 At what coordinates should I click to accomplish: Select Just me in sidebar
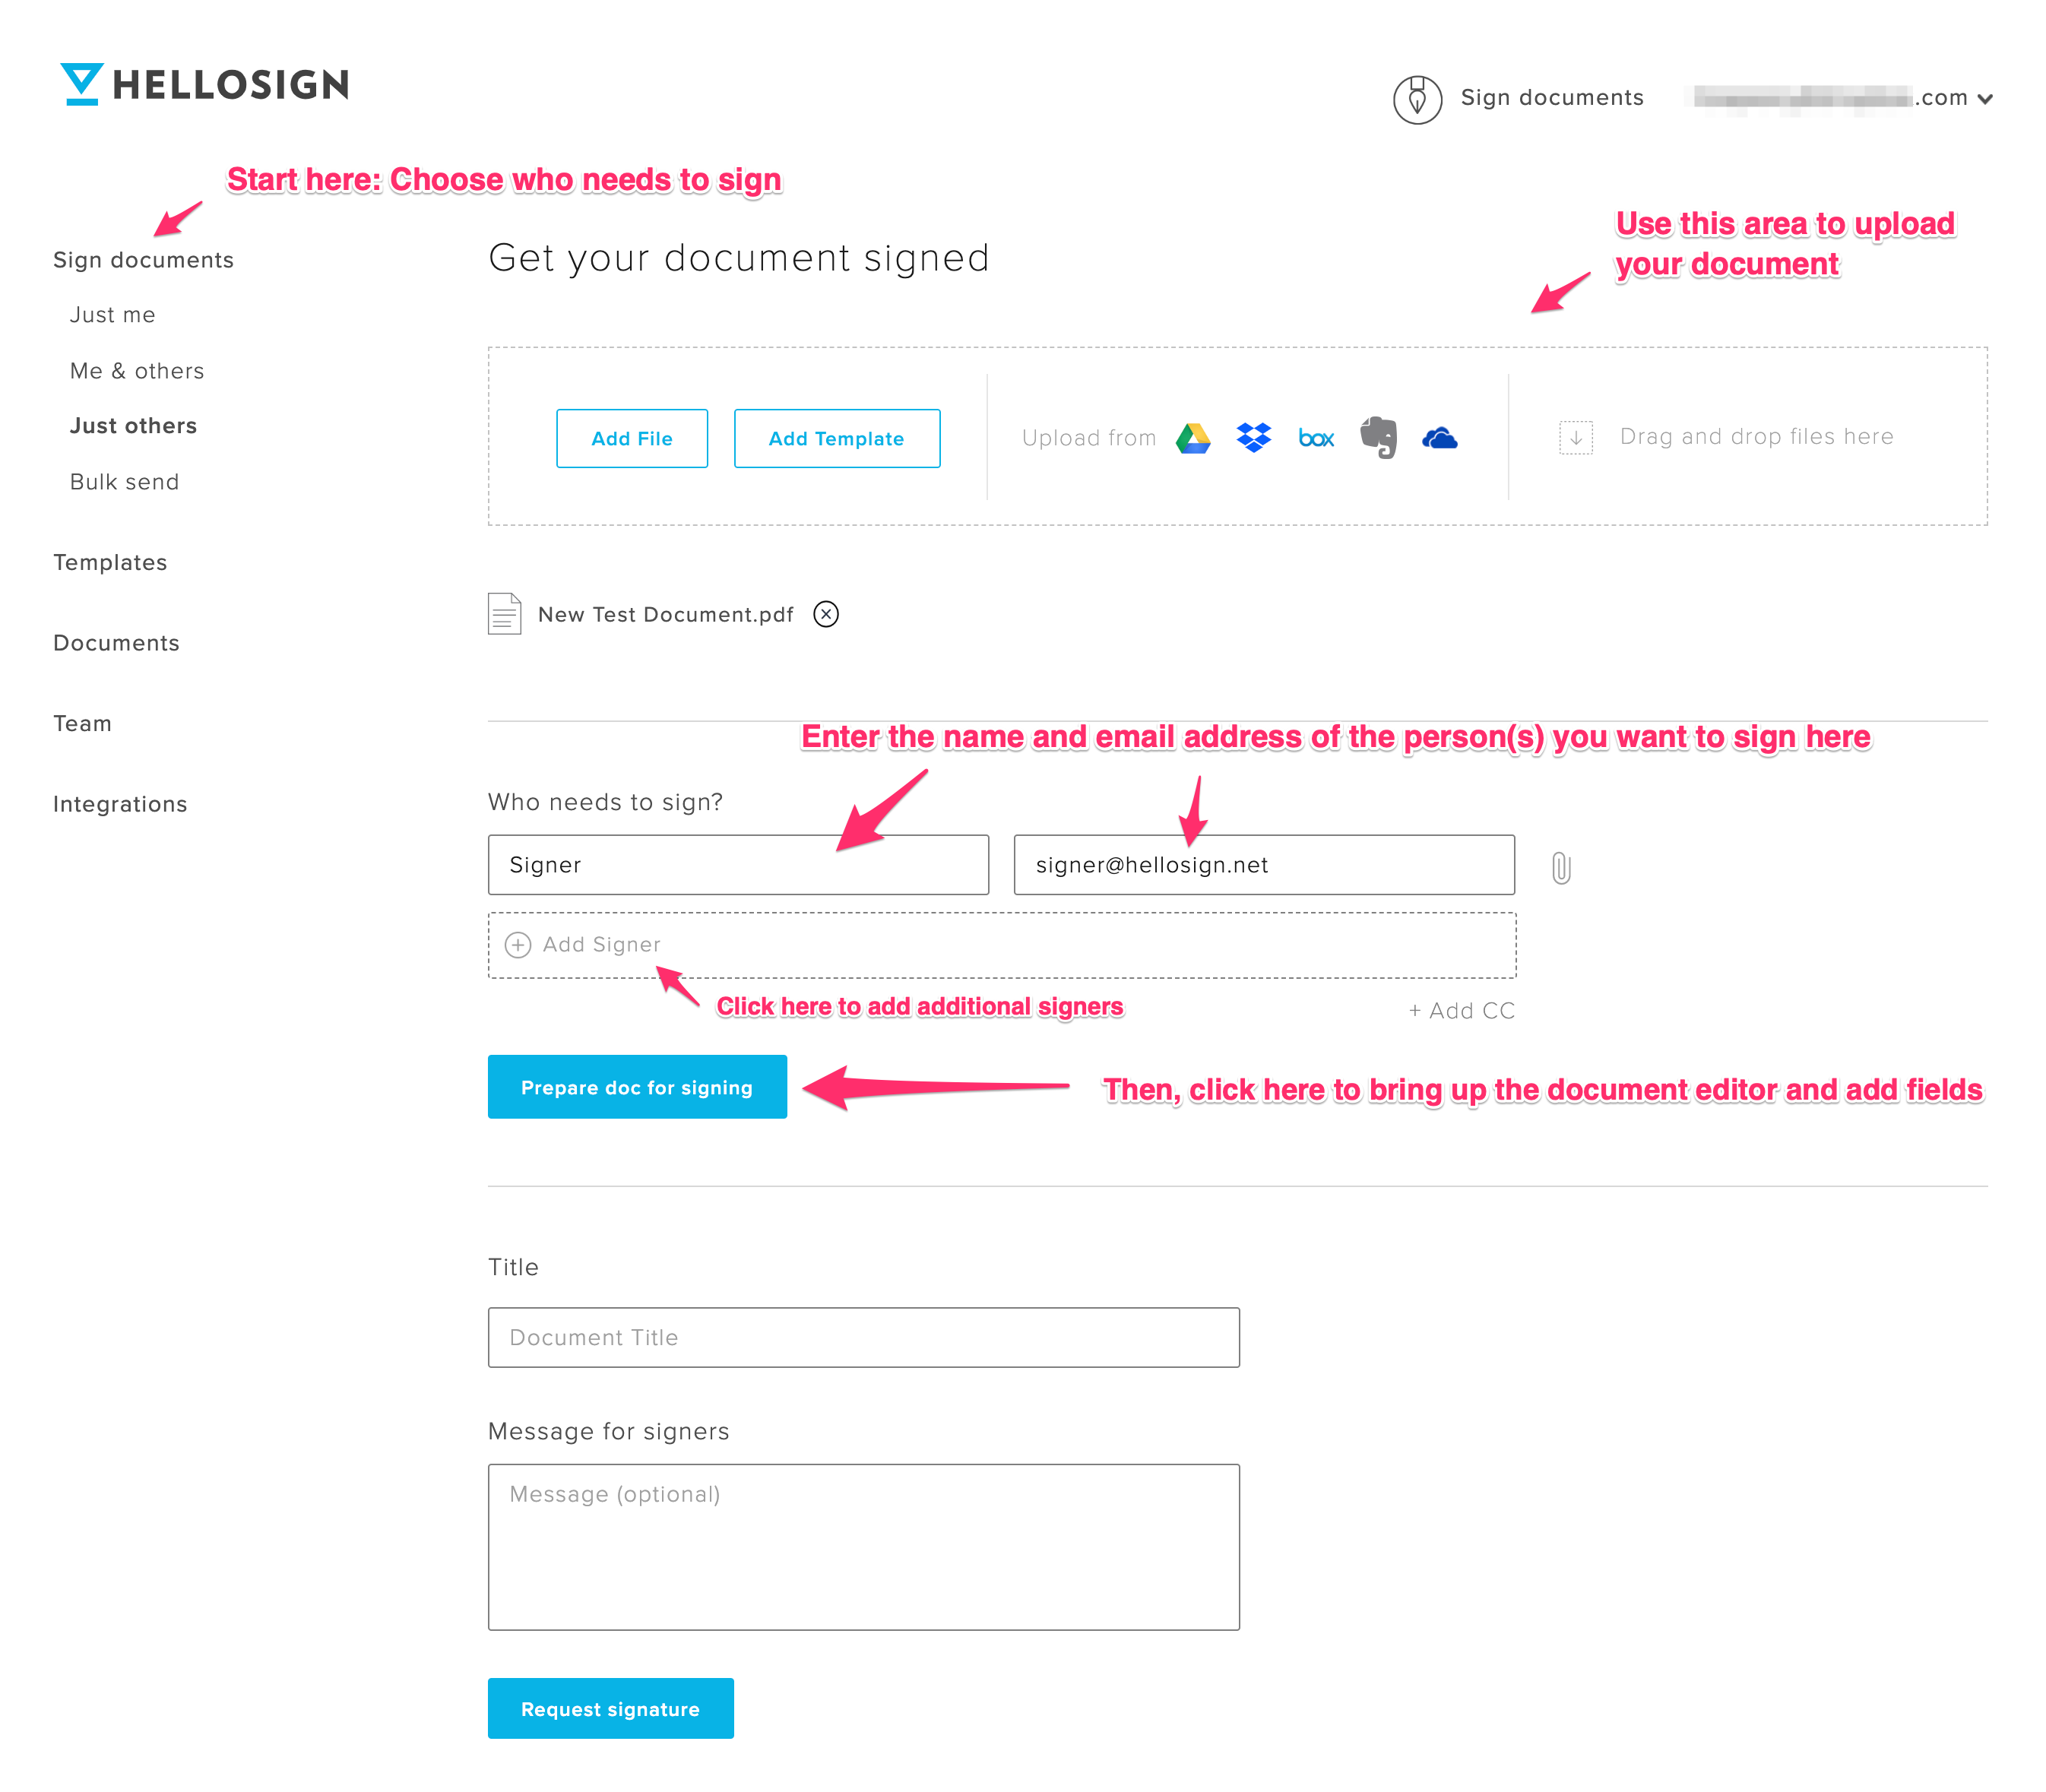pyautogui.click(x=113, y=315)
